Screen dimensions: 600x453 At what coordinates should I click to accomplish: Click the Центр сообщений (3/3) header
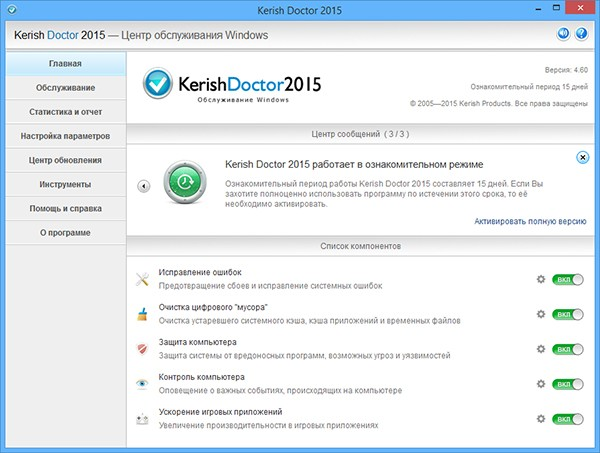pos(360,134)
